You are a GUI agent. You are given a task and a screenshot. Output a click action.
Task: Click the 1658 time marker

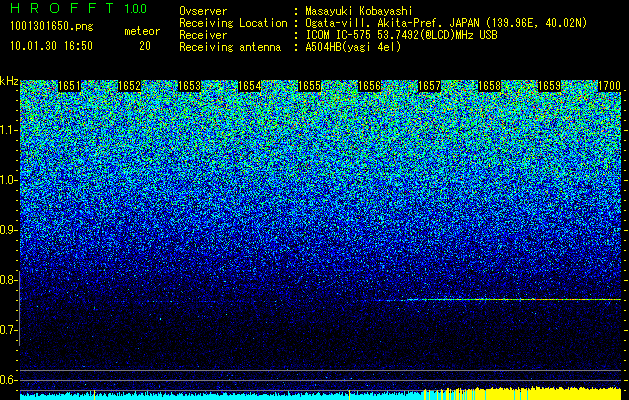(490, 86)
